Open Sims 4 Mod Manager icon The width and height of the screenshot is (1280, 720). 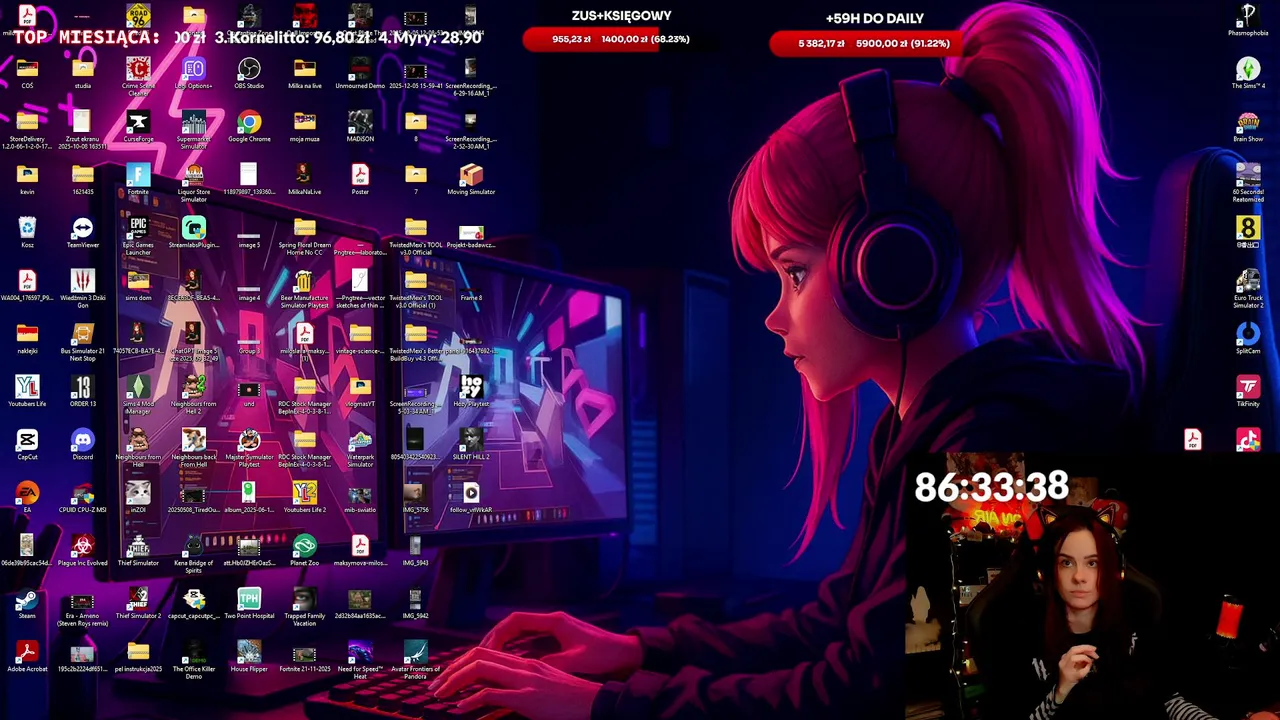pos(138,393)
